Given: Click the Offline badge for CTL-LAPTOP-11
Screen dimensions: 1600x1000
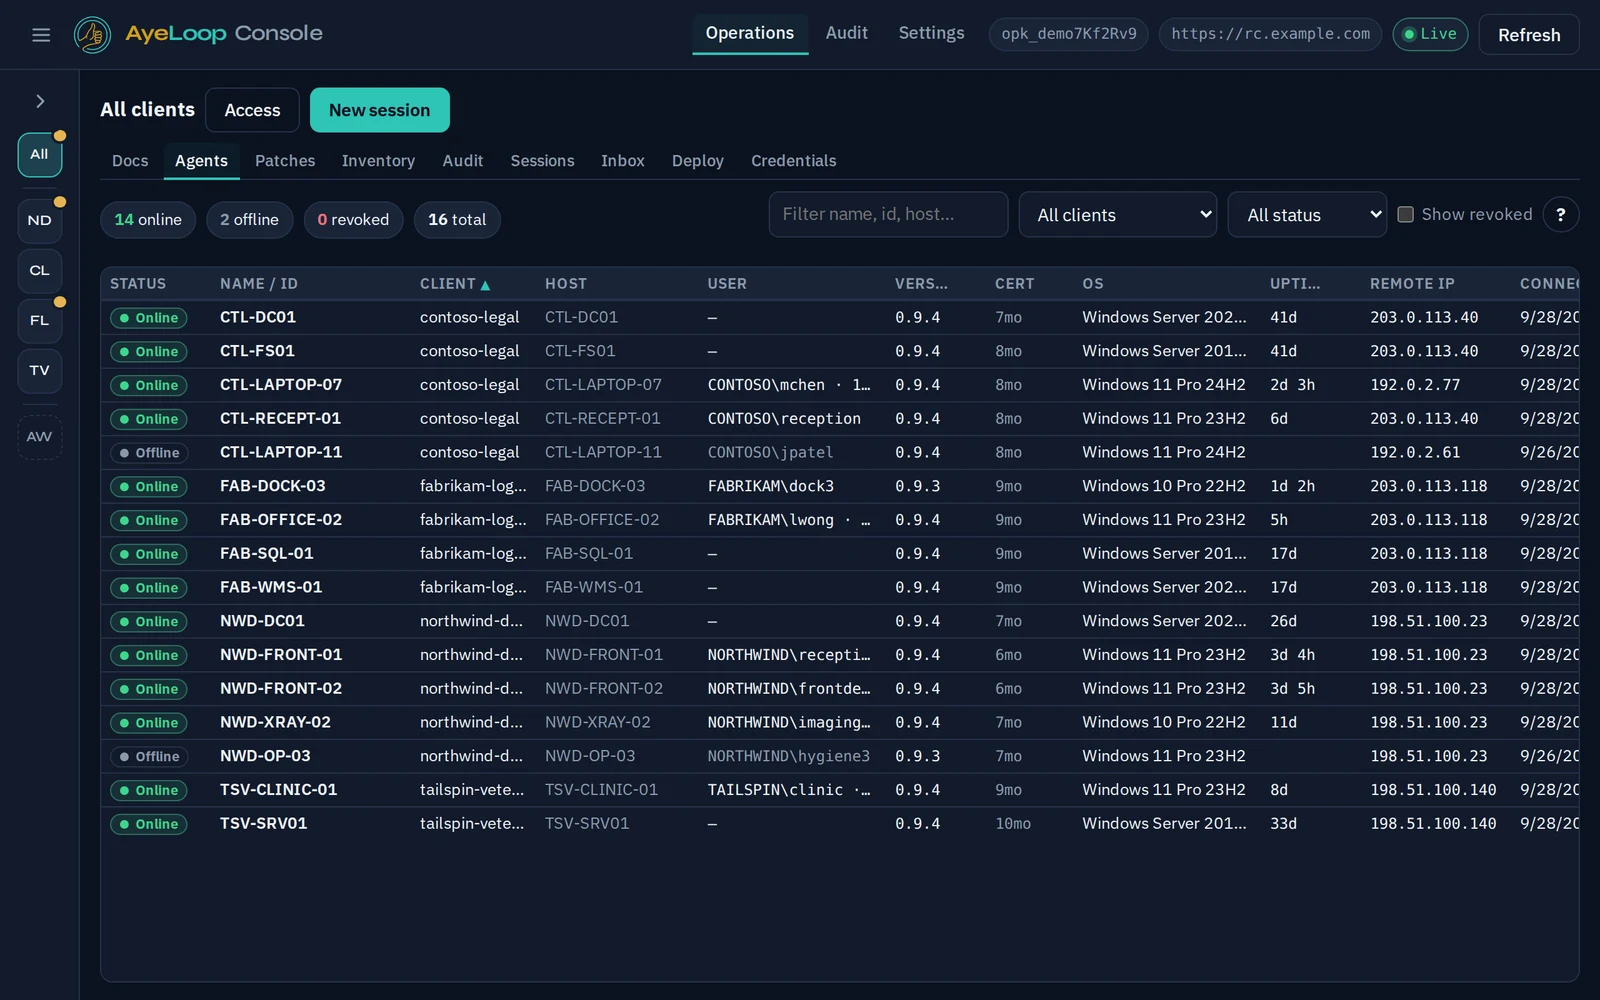Looking at the screenshot, I should pyautogui.click(x=150, y=453).
